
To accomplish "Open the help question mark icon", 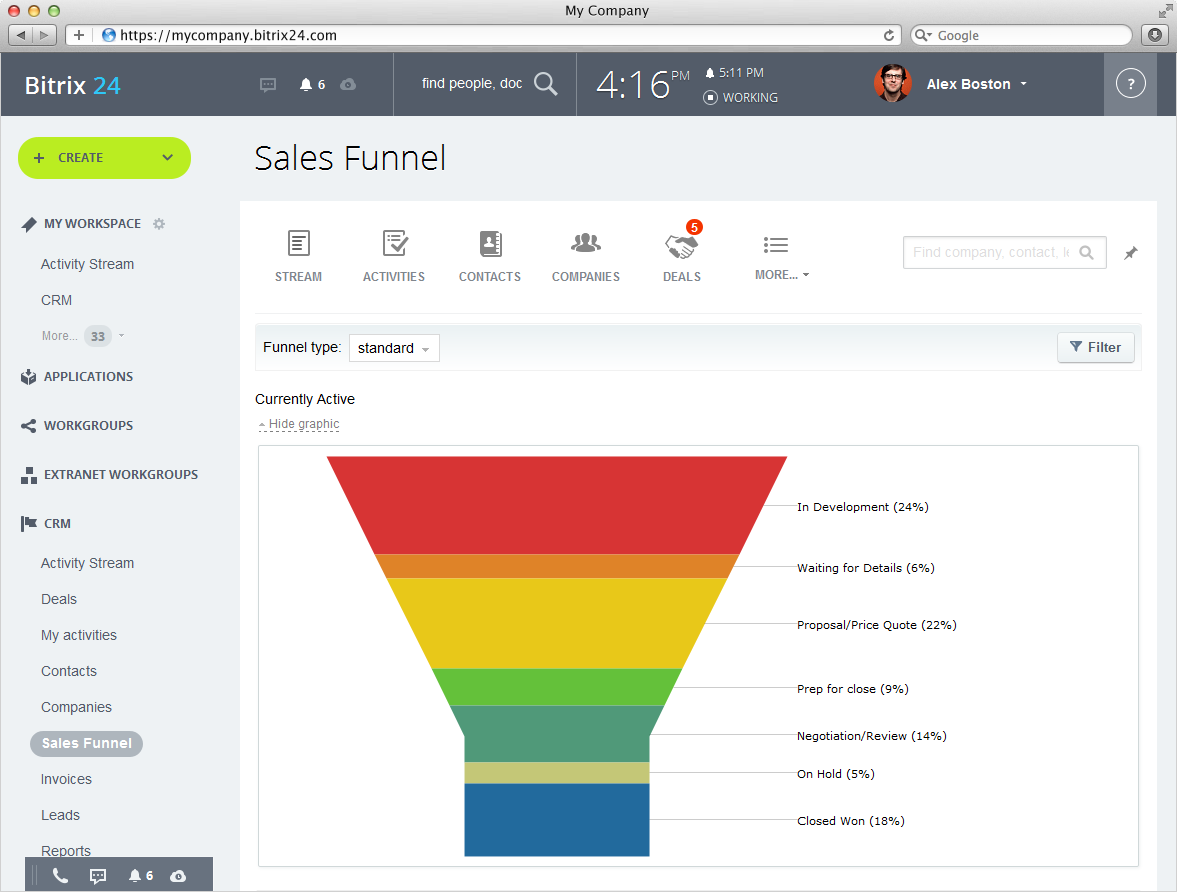I will click(x=1130, y=84).
